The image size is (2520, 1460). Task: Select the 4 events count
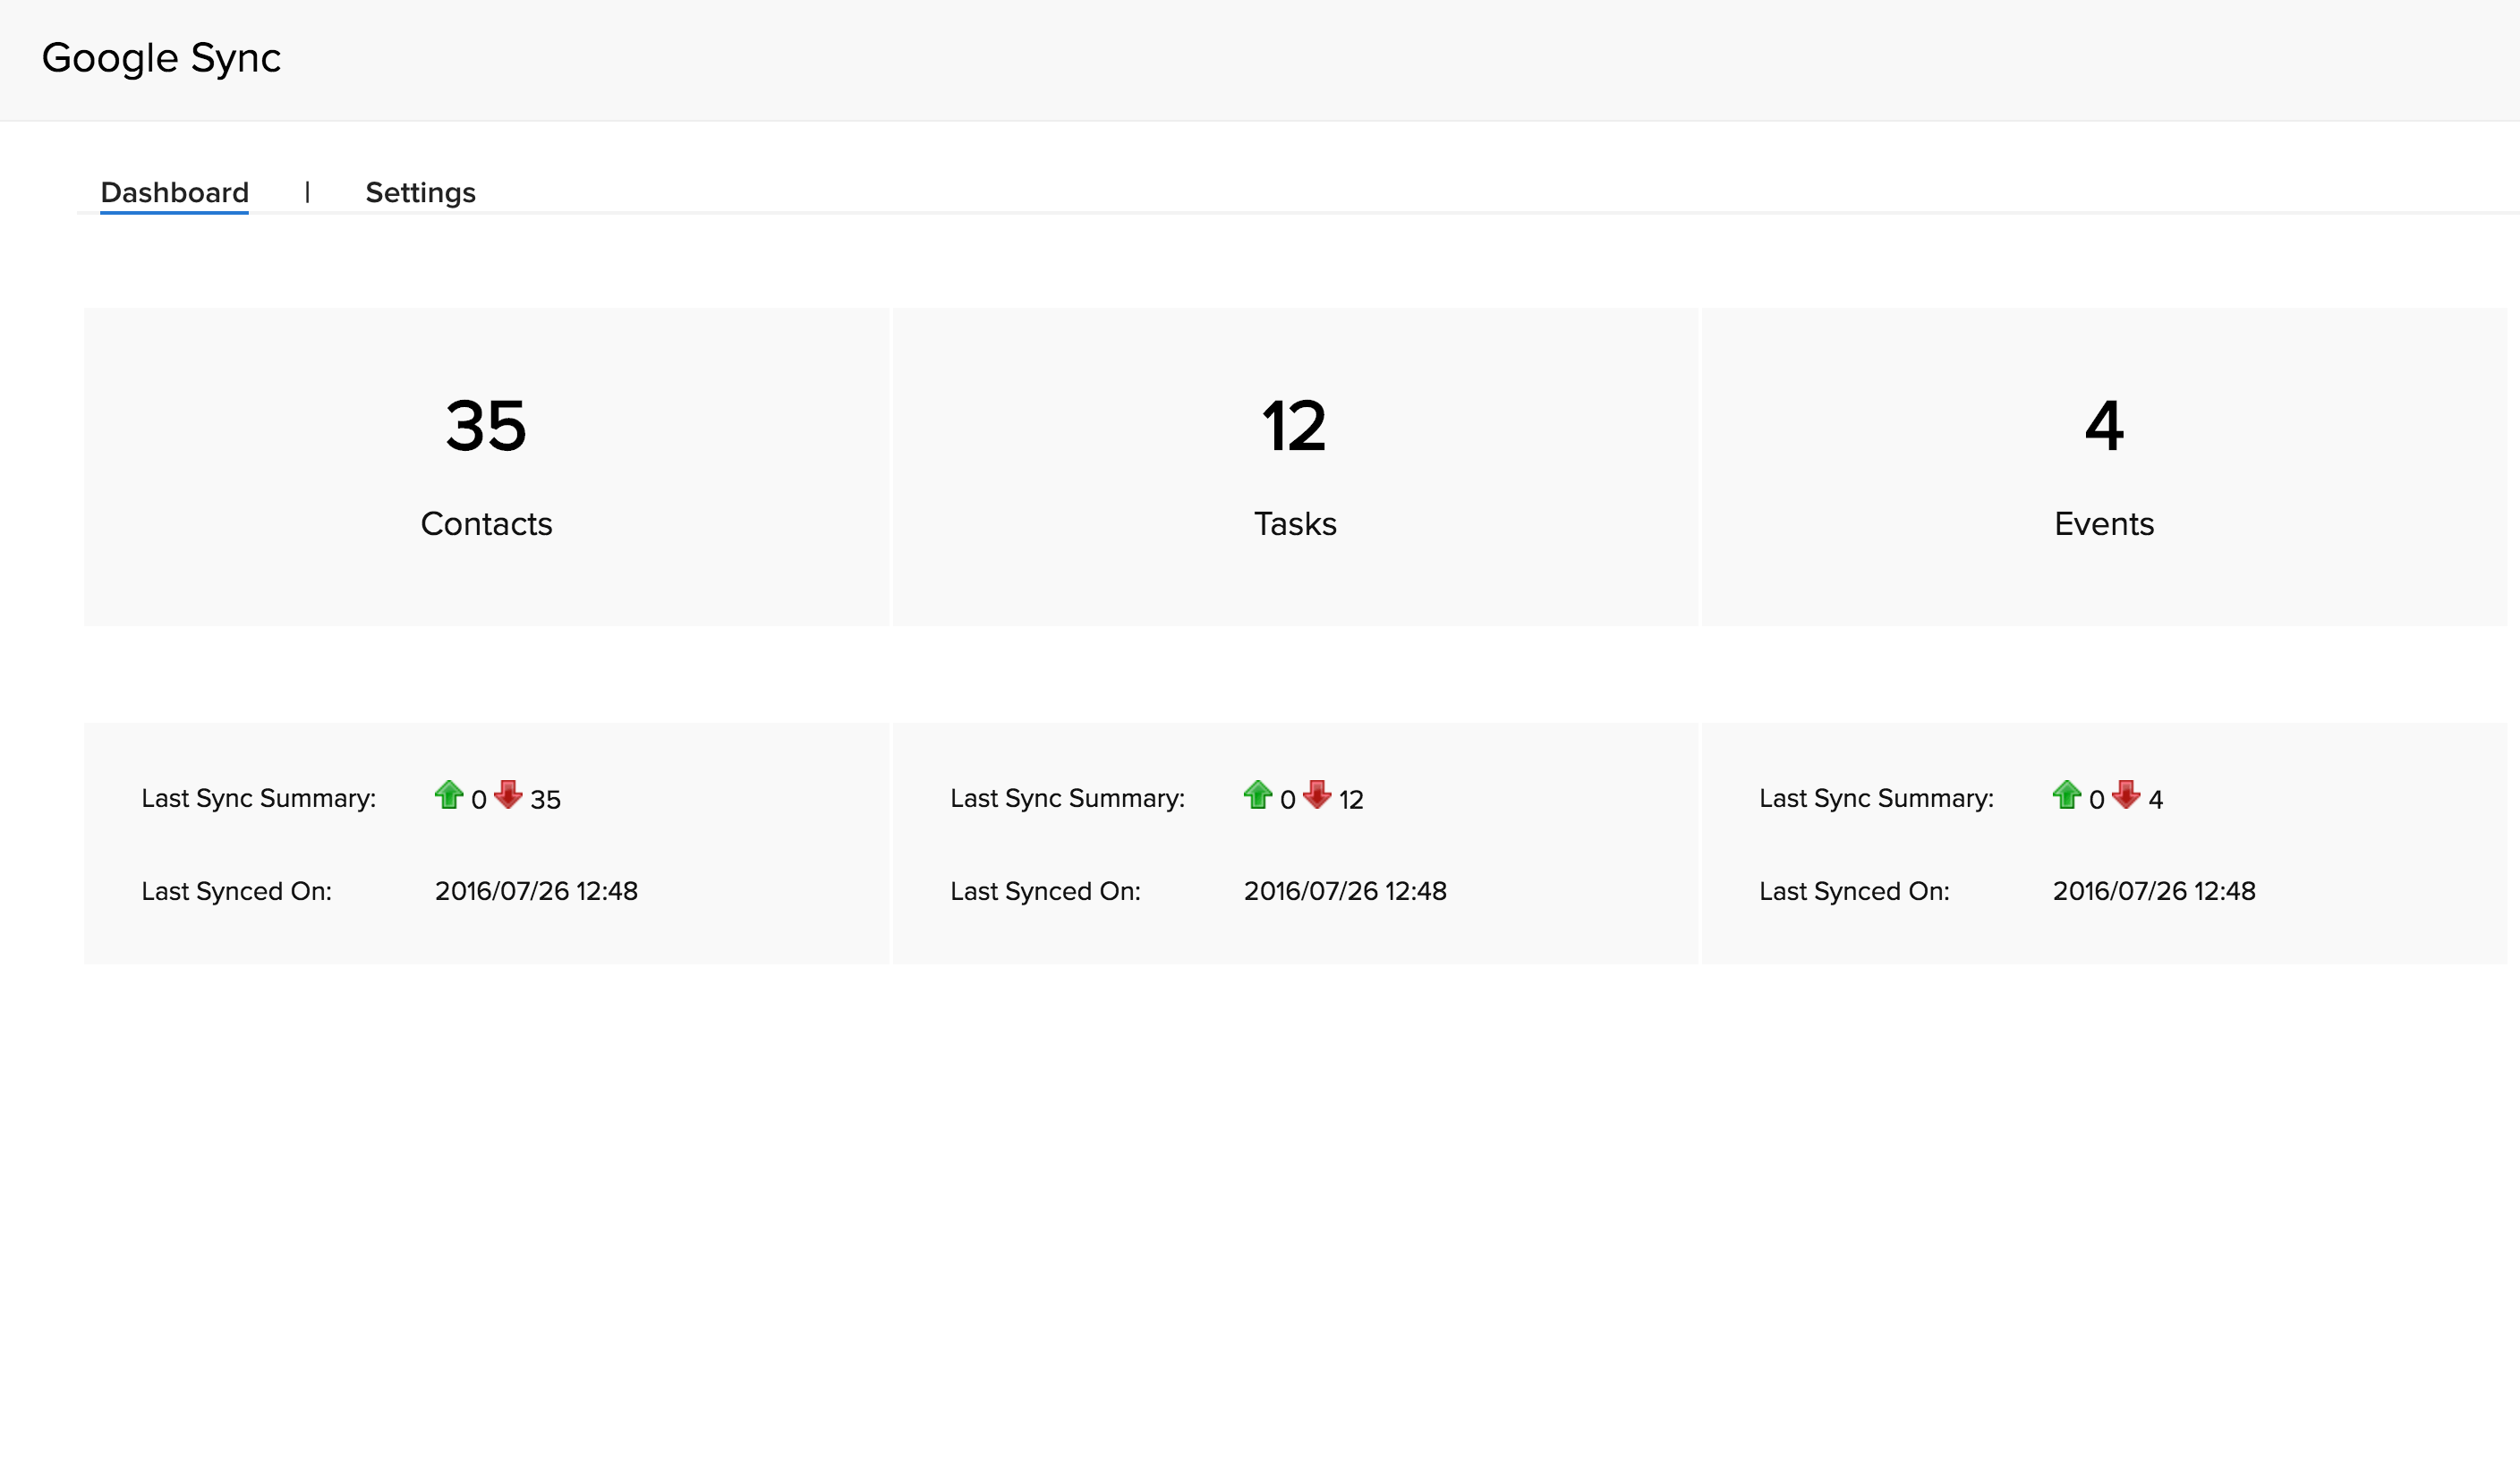[x=2104, y=426]
